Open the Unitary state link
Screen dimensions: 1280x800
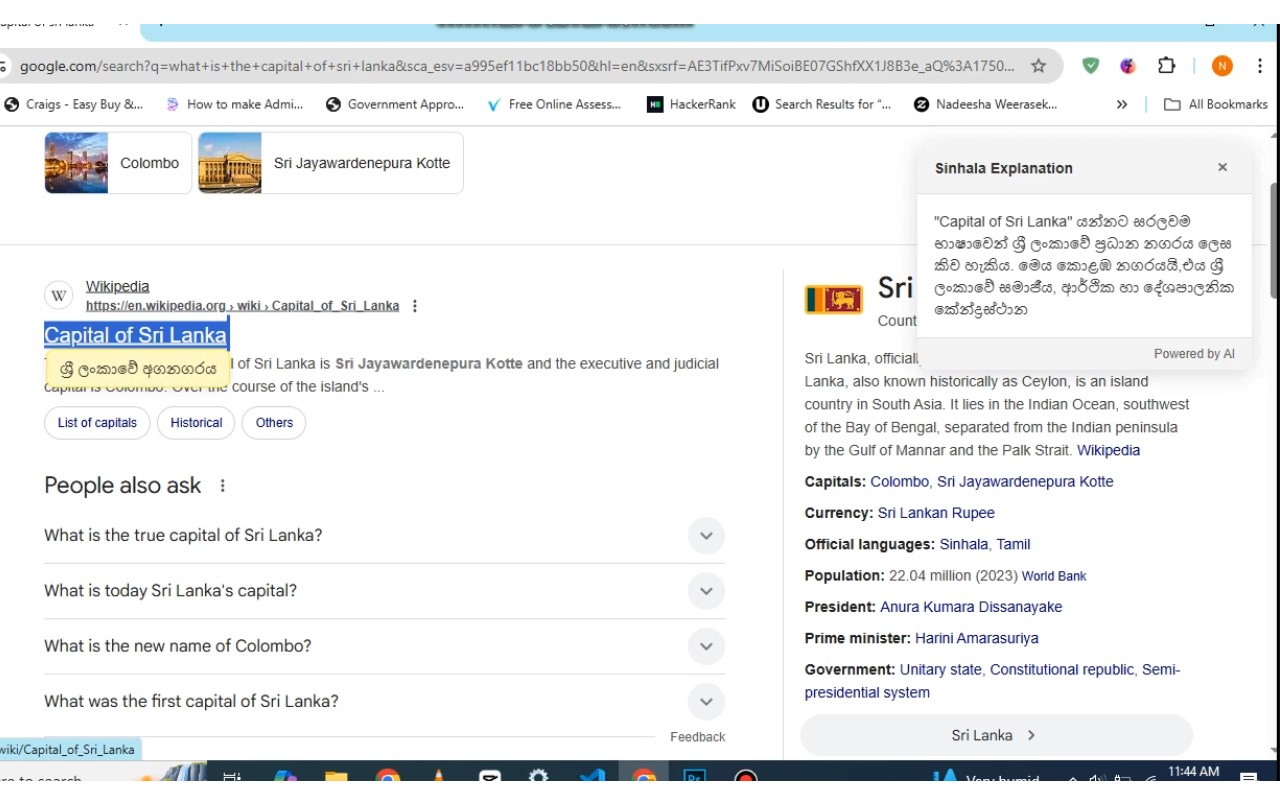[940, 670]
